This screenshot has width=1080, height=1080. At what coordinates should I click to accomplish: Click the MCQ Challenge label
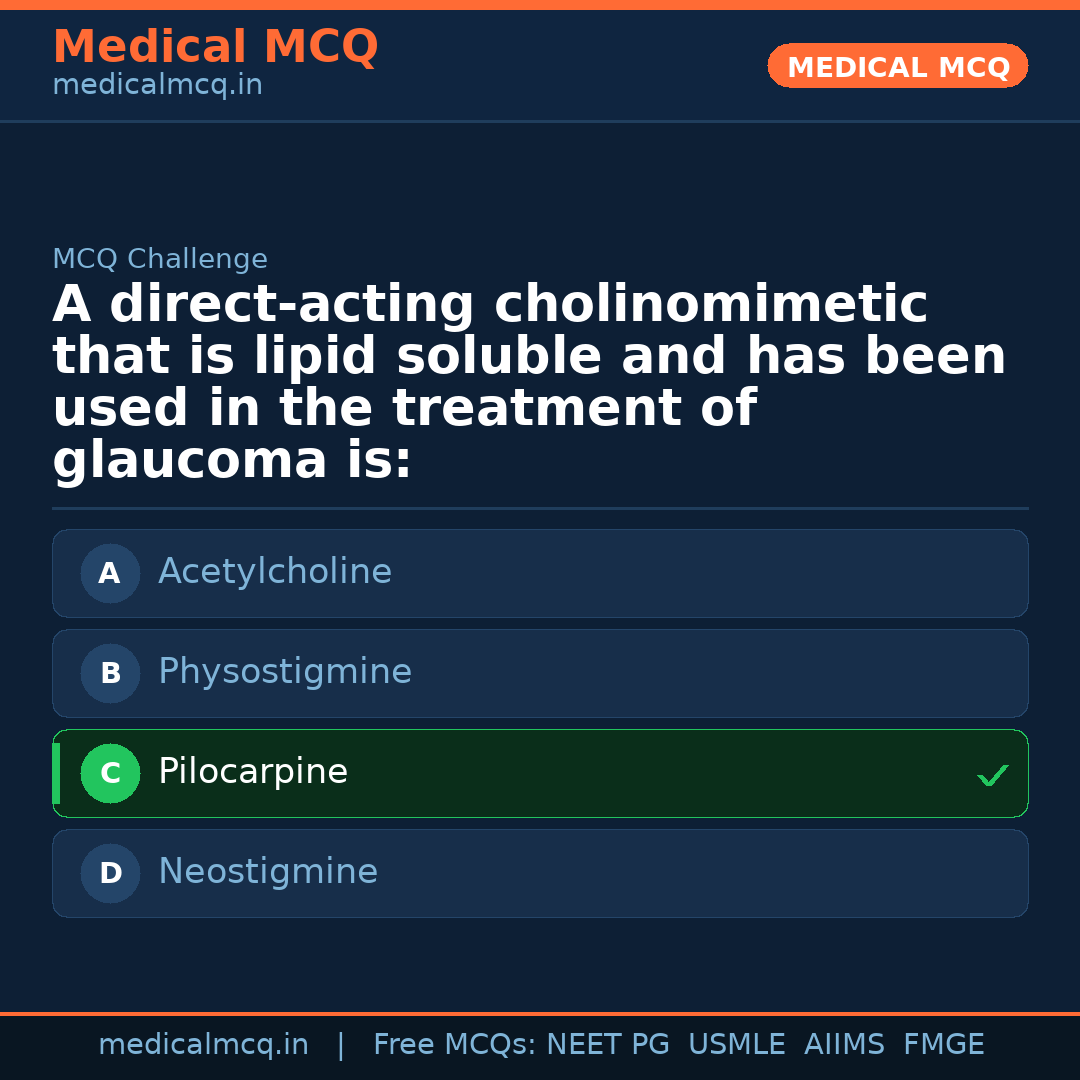[x=160, y=260]
